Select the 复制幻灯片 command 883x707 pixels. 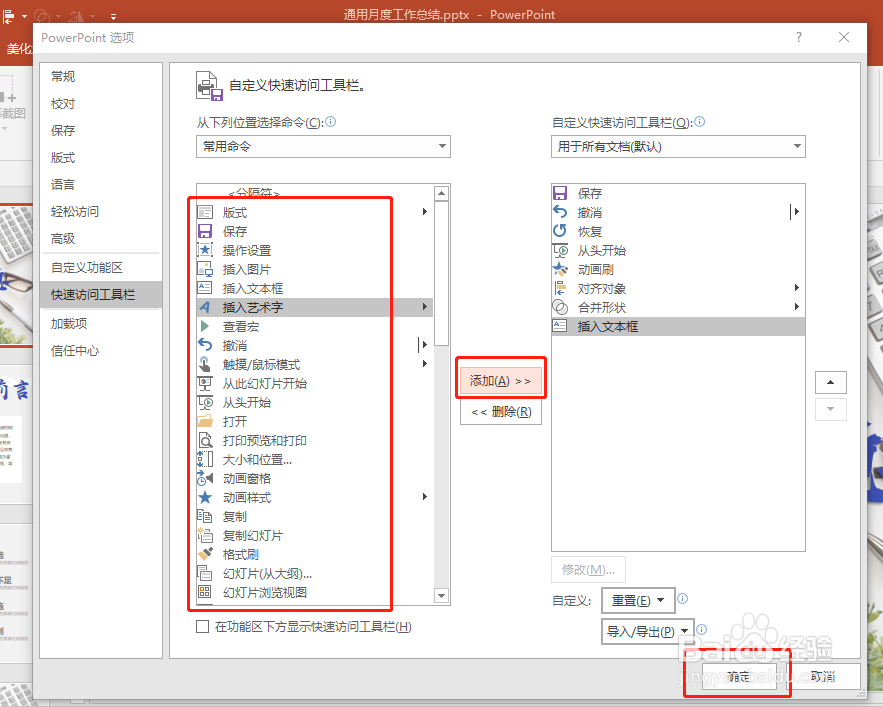point(240,535)
